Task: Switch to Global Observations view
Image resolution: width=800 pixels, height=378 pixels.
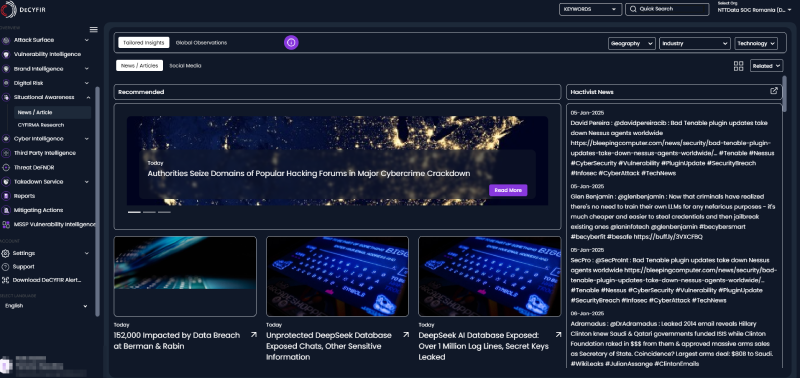Action: click(201, 43)
